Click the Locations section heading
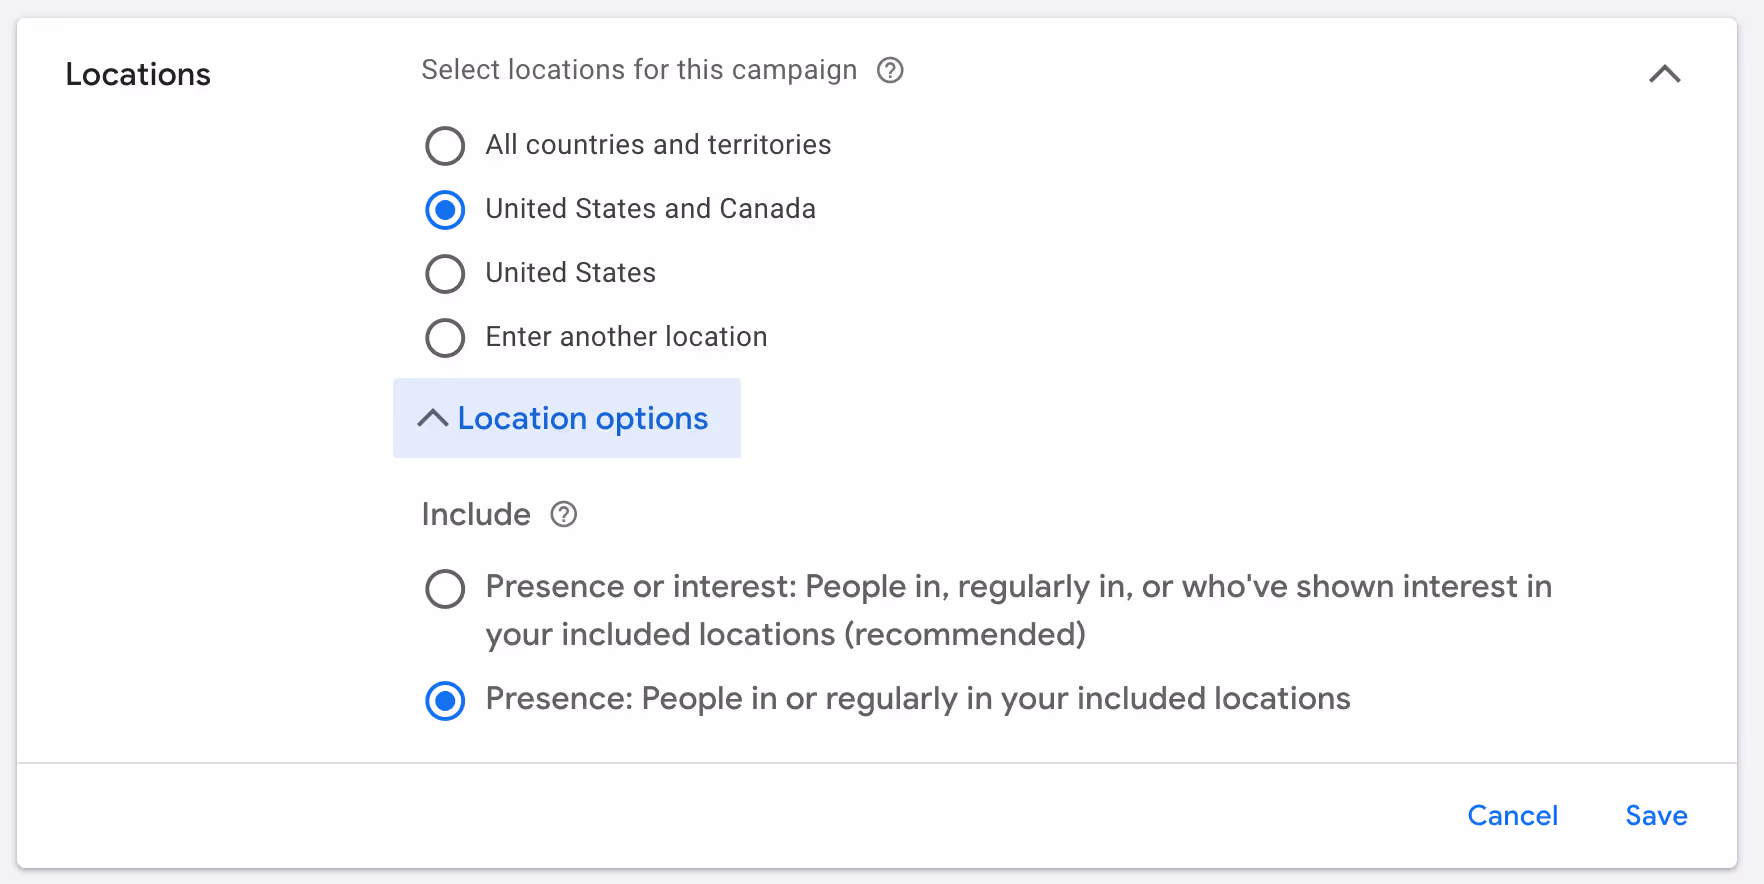1764x884 pixels. (x=138, y=74)
